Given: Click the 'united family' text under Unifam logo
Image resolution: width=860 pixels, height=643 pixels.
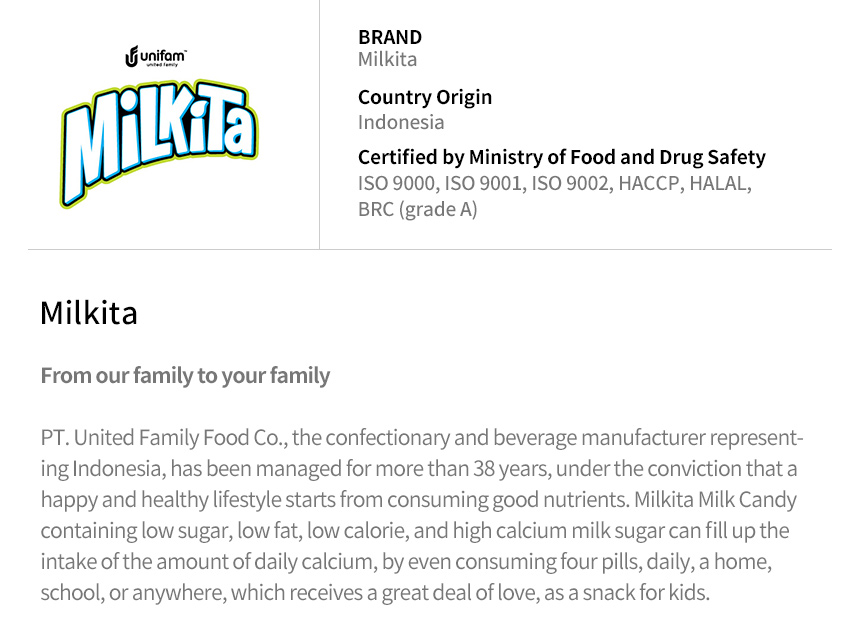Looking at the screenshot, I should (161, 65).
